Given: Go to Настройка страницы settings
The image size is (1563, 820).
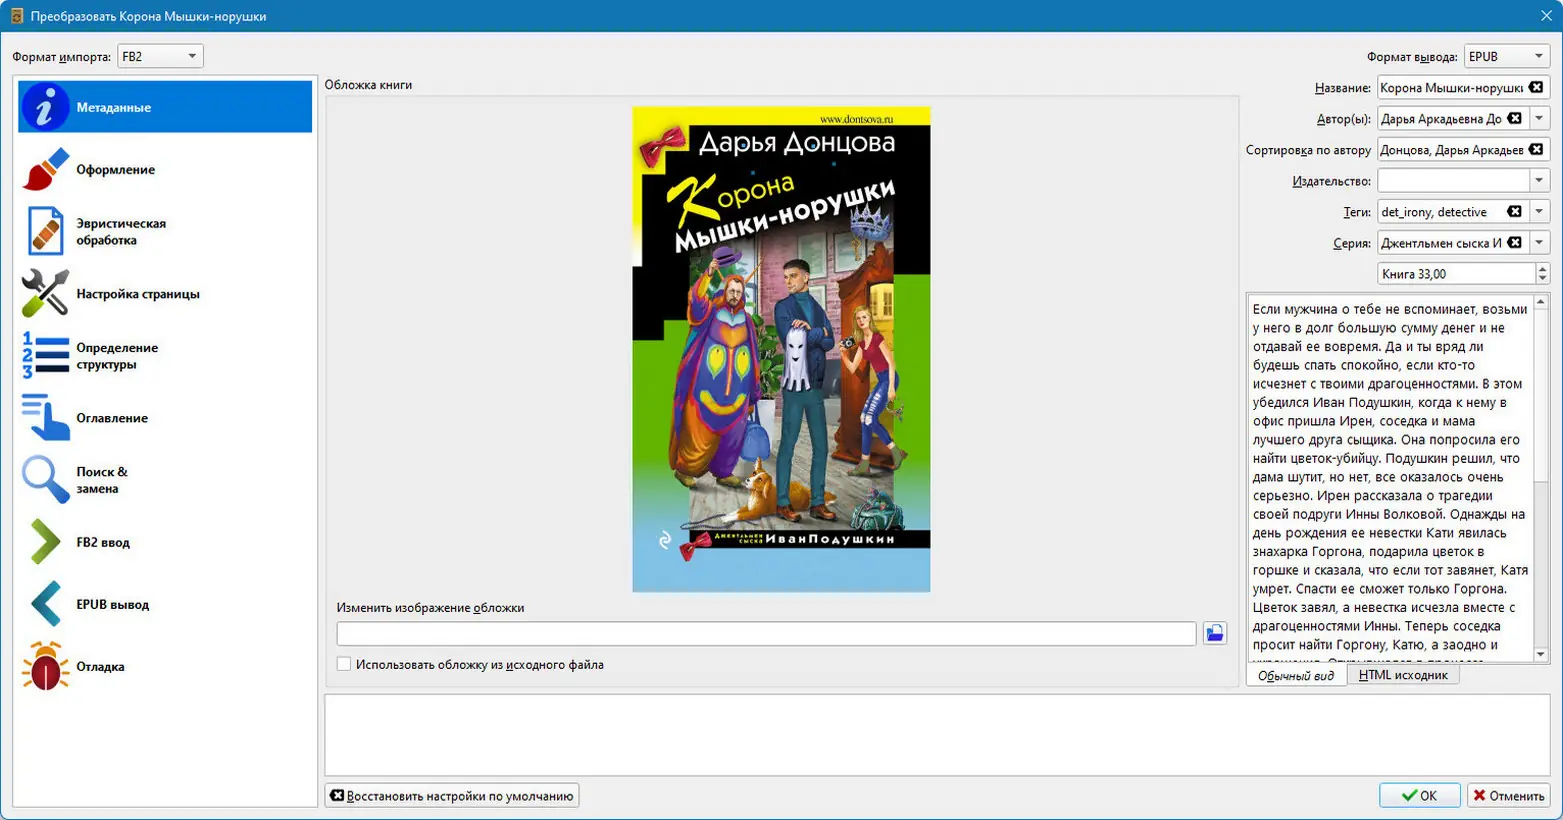Looking at the screenshot, I should [x=165, y=294].
